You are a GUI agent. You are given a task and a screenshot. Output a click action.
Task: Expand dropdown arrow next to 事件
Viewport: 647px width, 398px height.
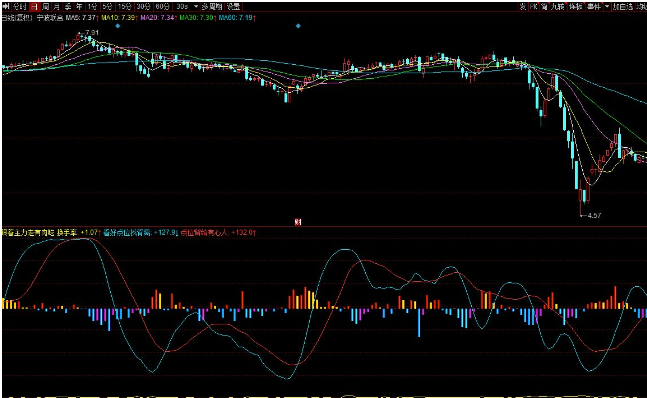(607, 7)
